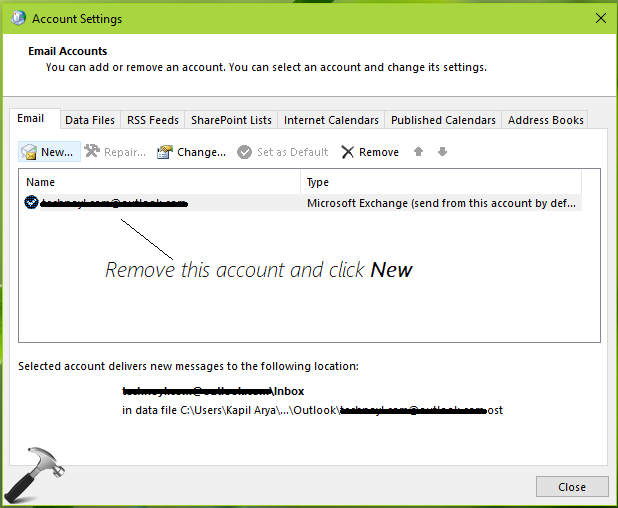Image resolution: width=618 pixels, height=508 pixels.
Task: Open the Published Calendars tab
Action: point(443,120)
